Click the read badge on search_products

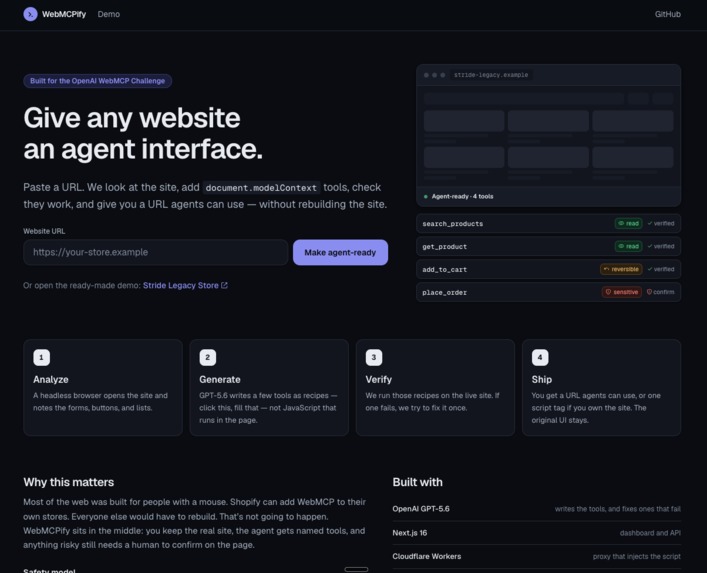pos(629,224)
